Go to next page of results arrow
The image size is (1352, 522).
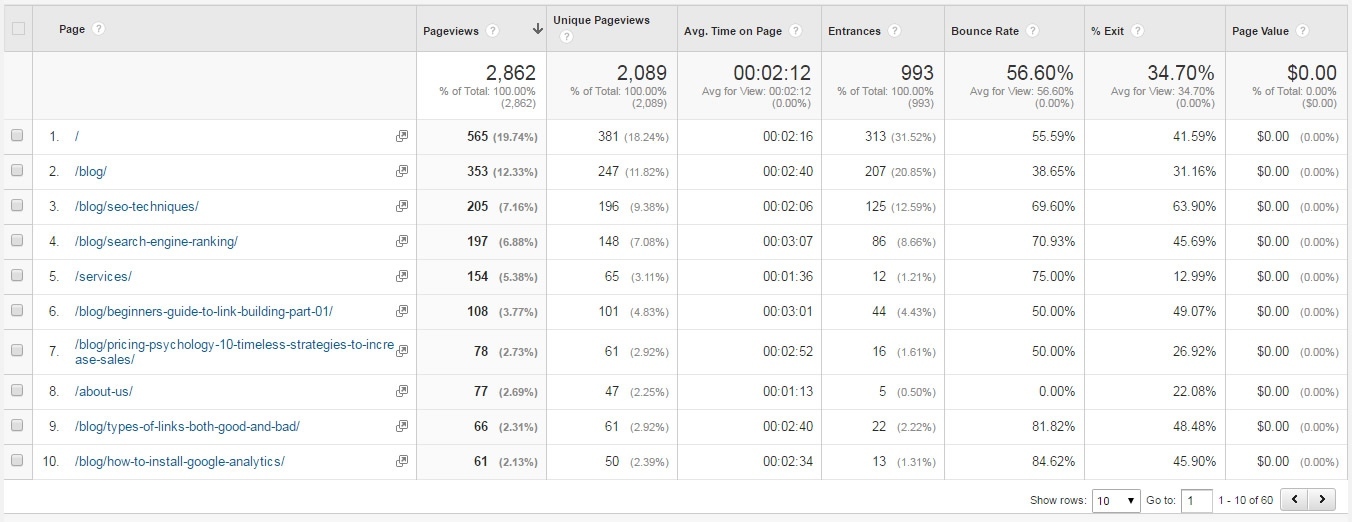[1323, 500]
